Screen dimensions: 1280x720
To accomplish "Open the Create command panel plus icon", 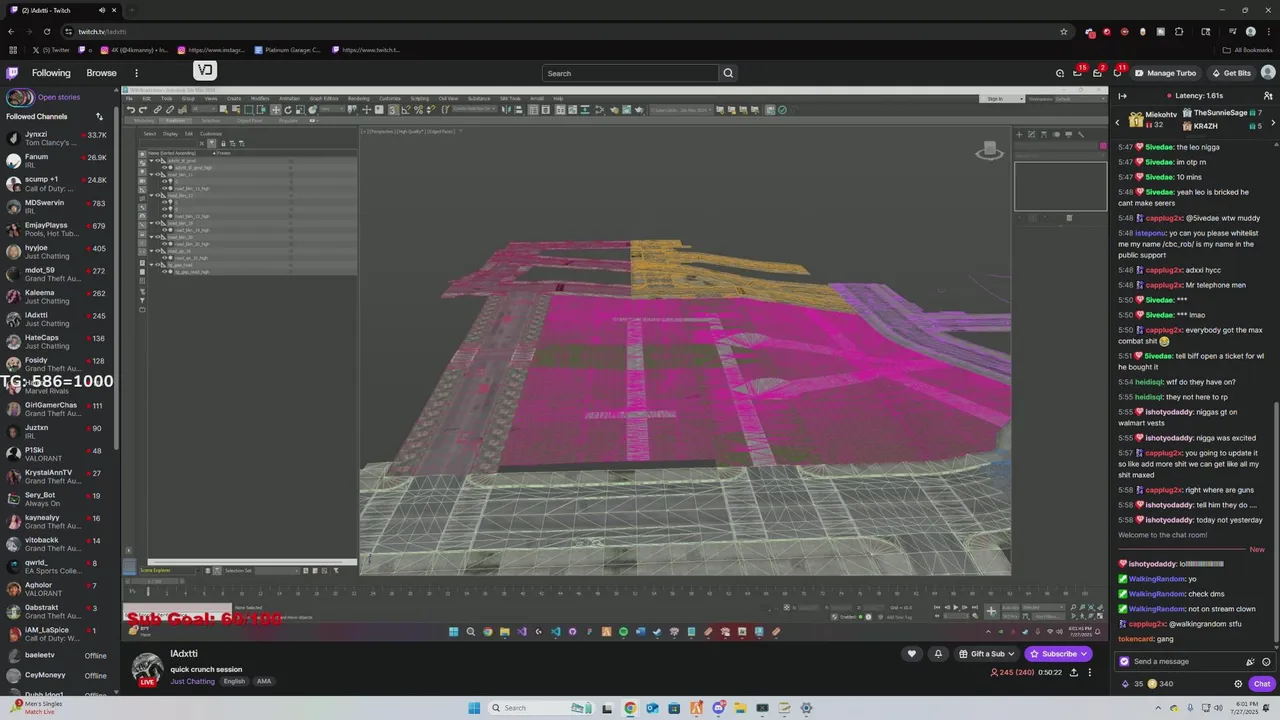I will [1019, 134].
